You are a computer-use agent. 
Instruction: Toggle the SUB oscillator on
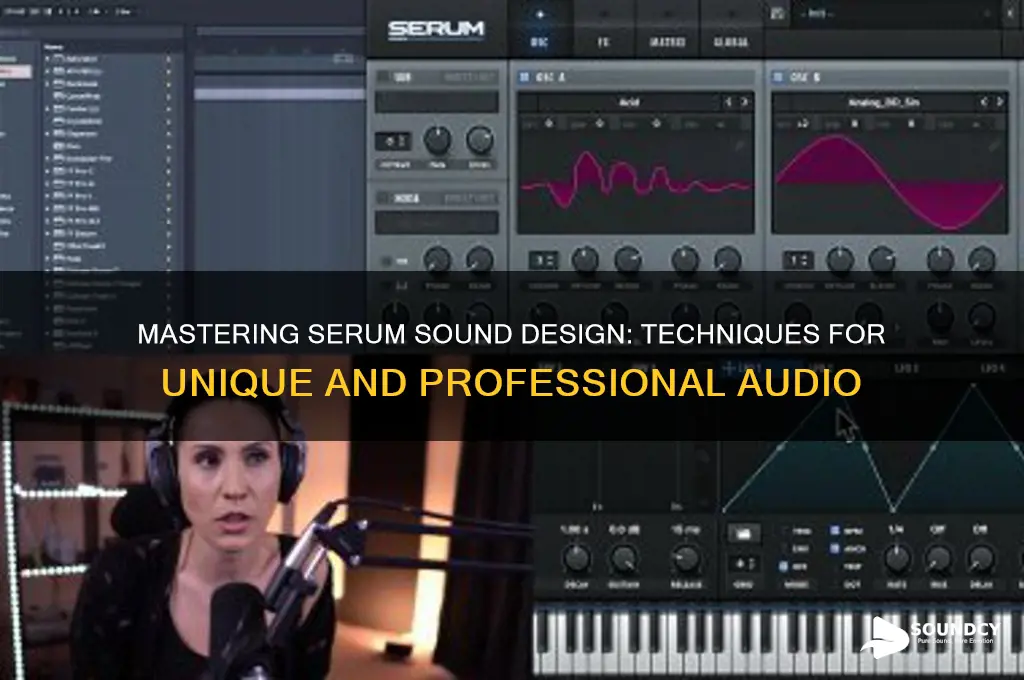click(383, 77)
